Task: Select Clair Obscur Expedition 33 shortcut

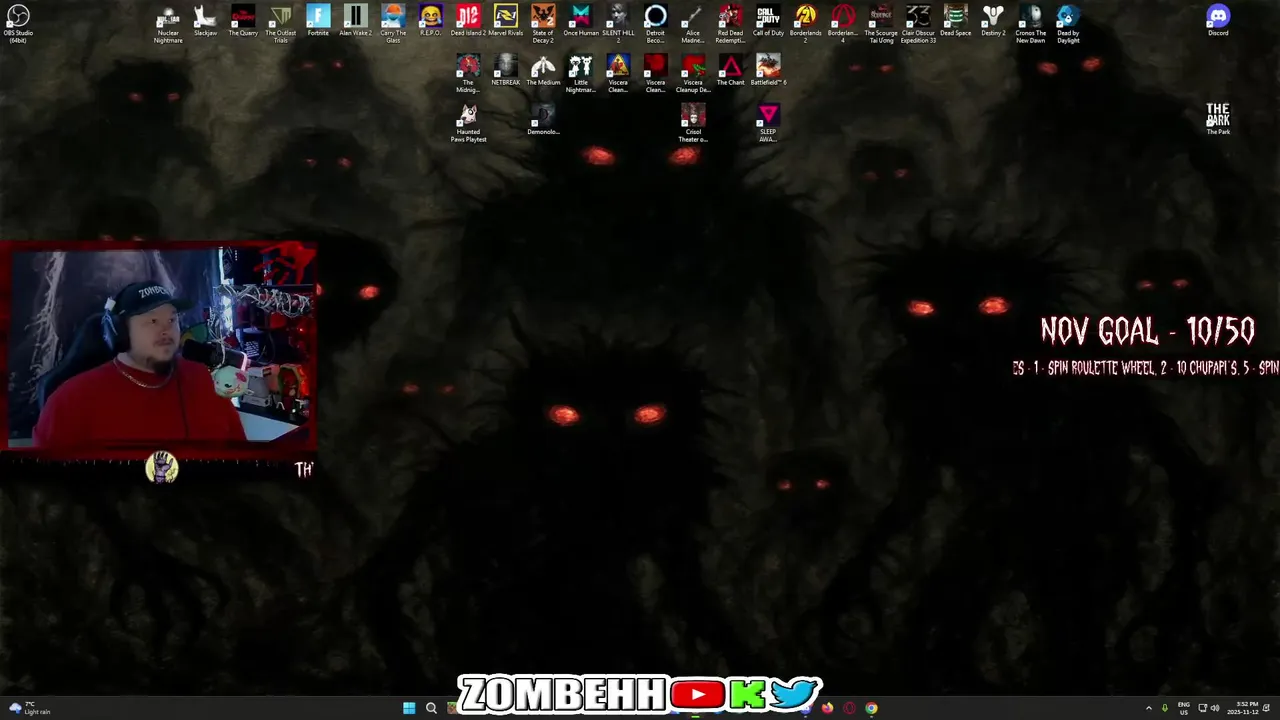Action: click(x=918, y=23)
